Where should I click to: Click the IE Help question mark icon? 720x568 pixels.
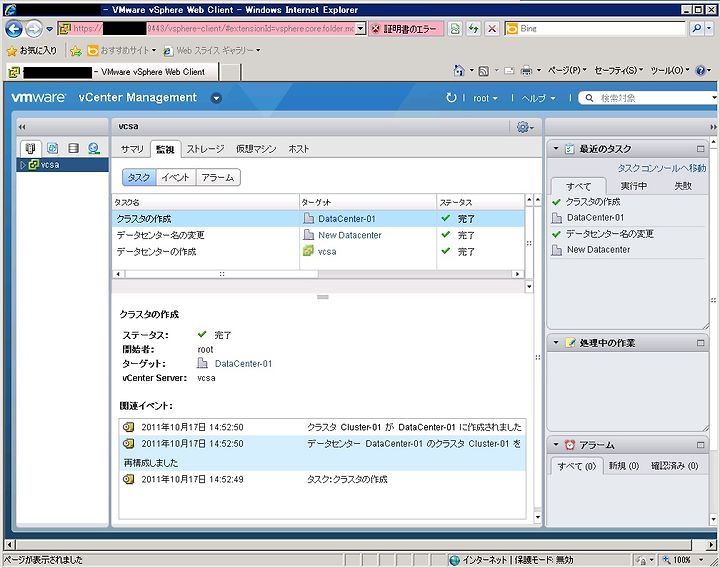[700, 70]
